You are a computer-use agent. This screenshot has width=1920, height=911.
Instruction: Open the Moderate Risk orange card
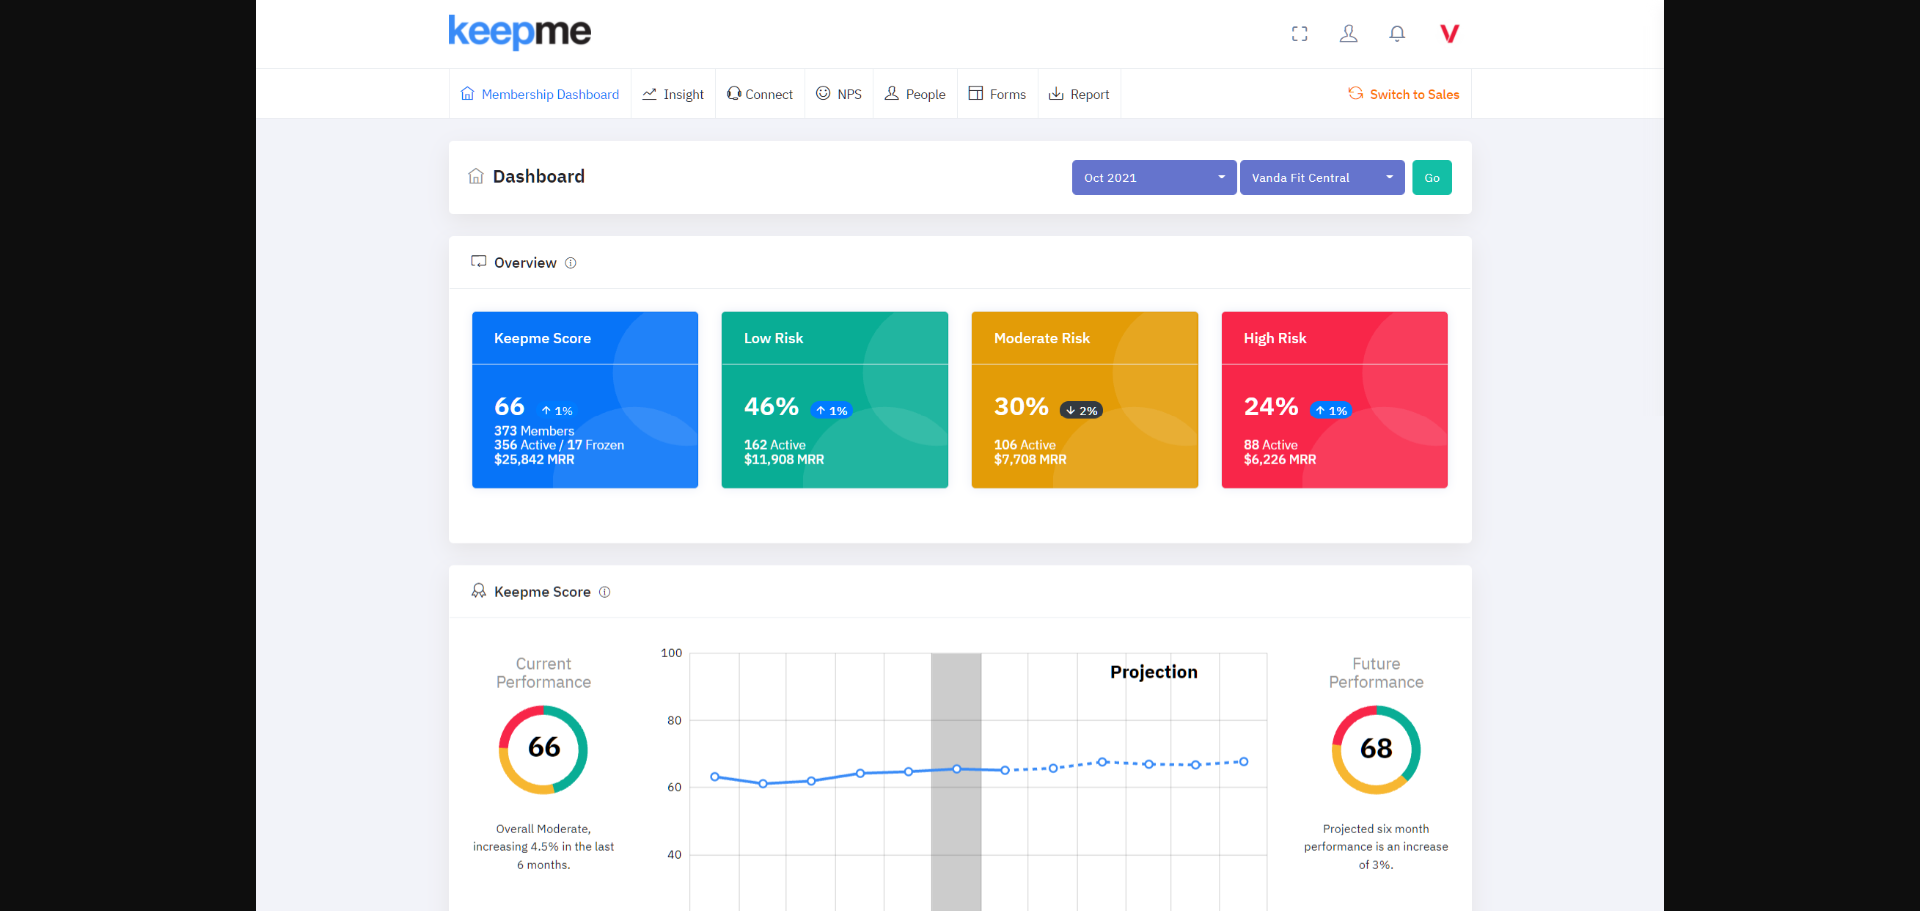click(1085, 400)
